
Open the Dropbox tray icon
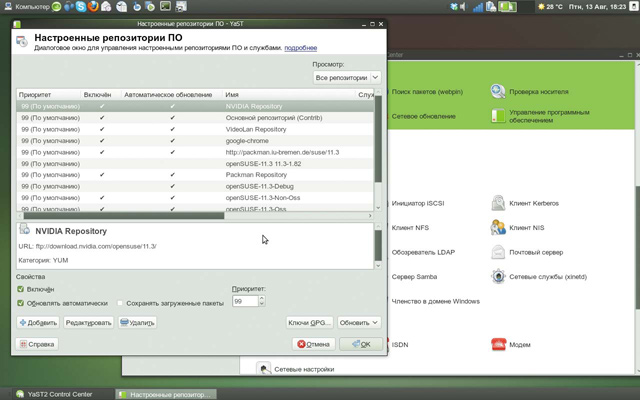point(453,7)
